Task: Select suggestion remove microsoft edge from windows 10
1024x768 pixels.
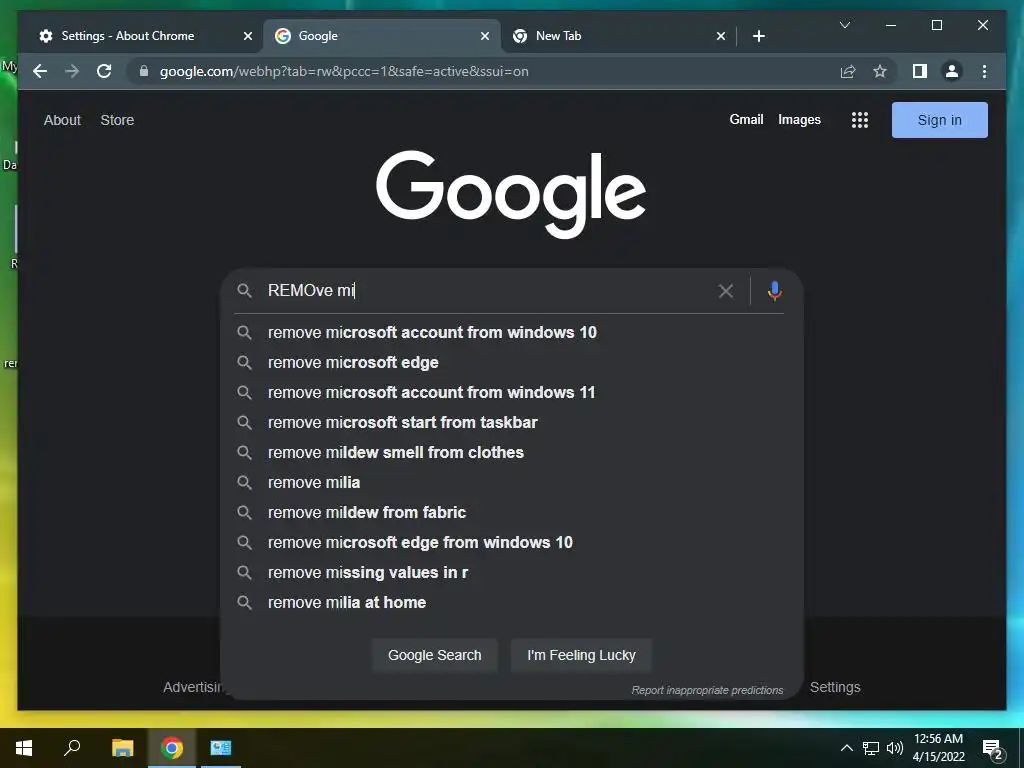Action: 511,543
